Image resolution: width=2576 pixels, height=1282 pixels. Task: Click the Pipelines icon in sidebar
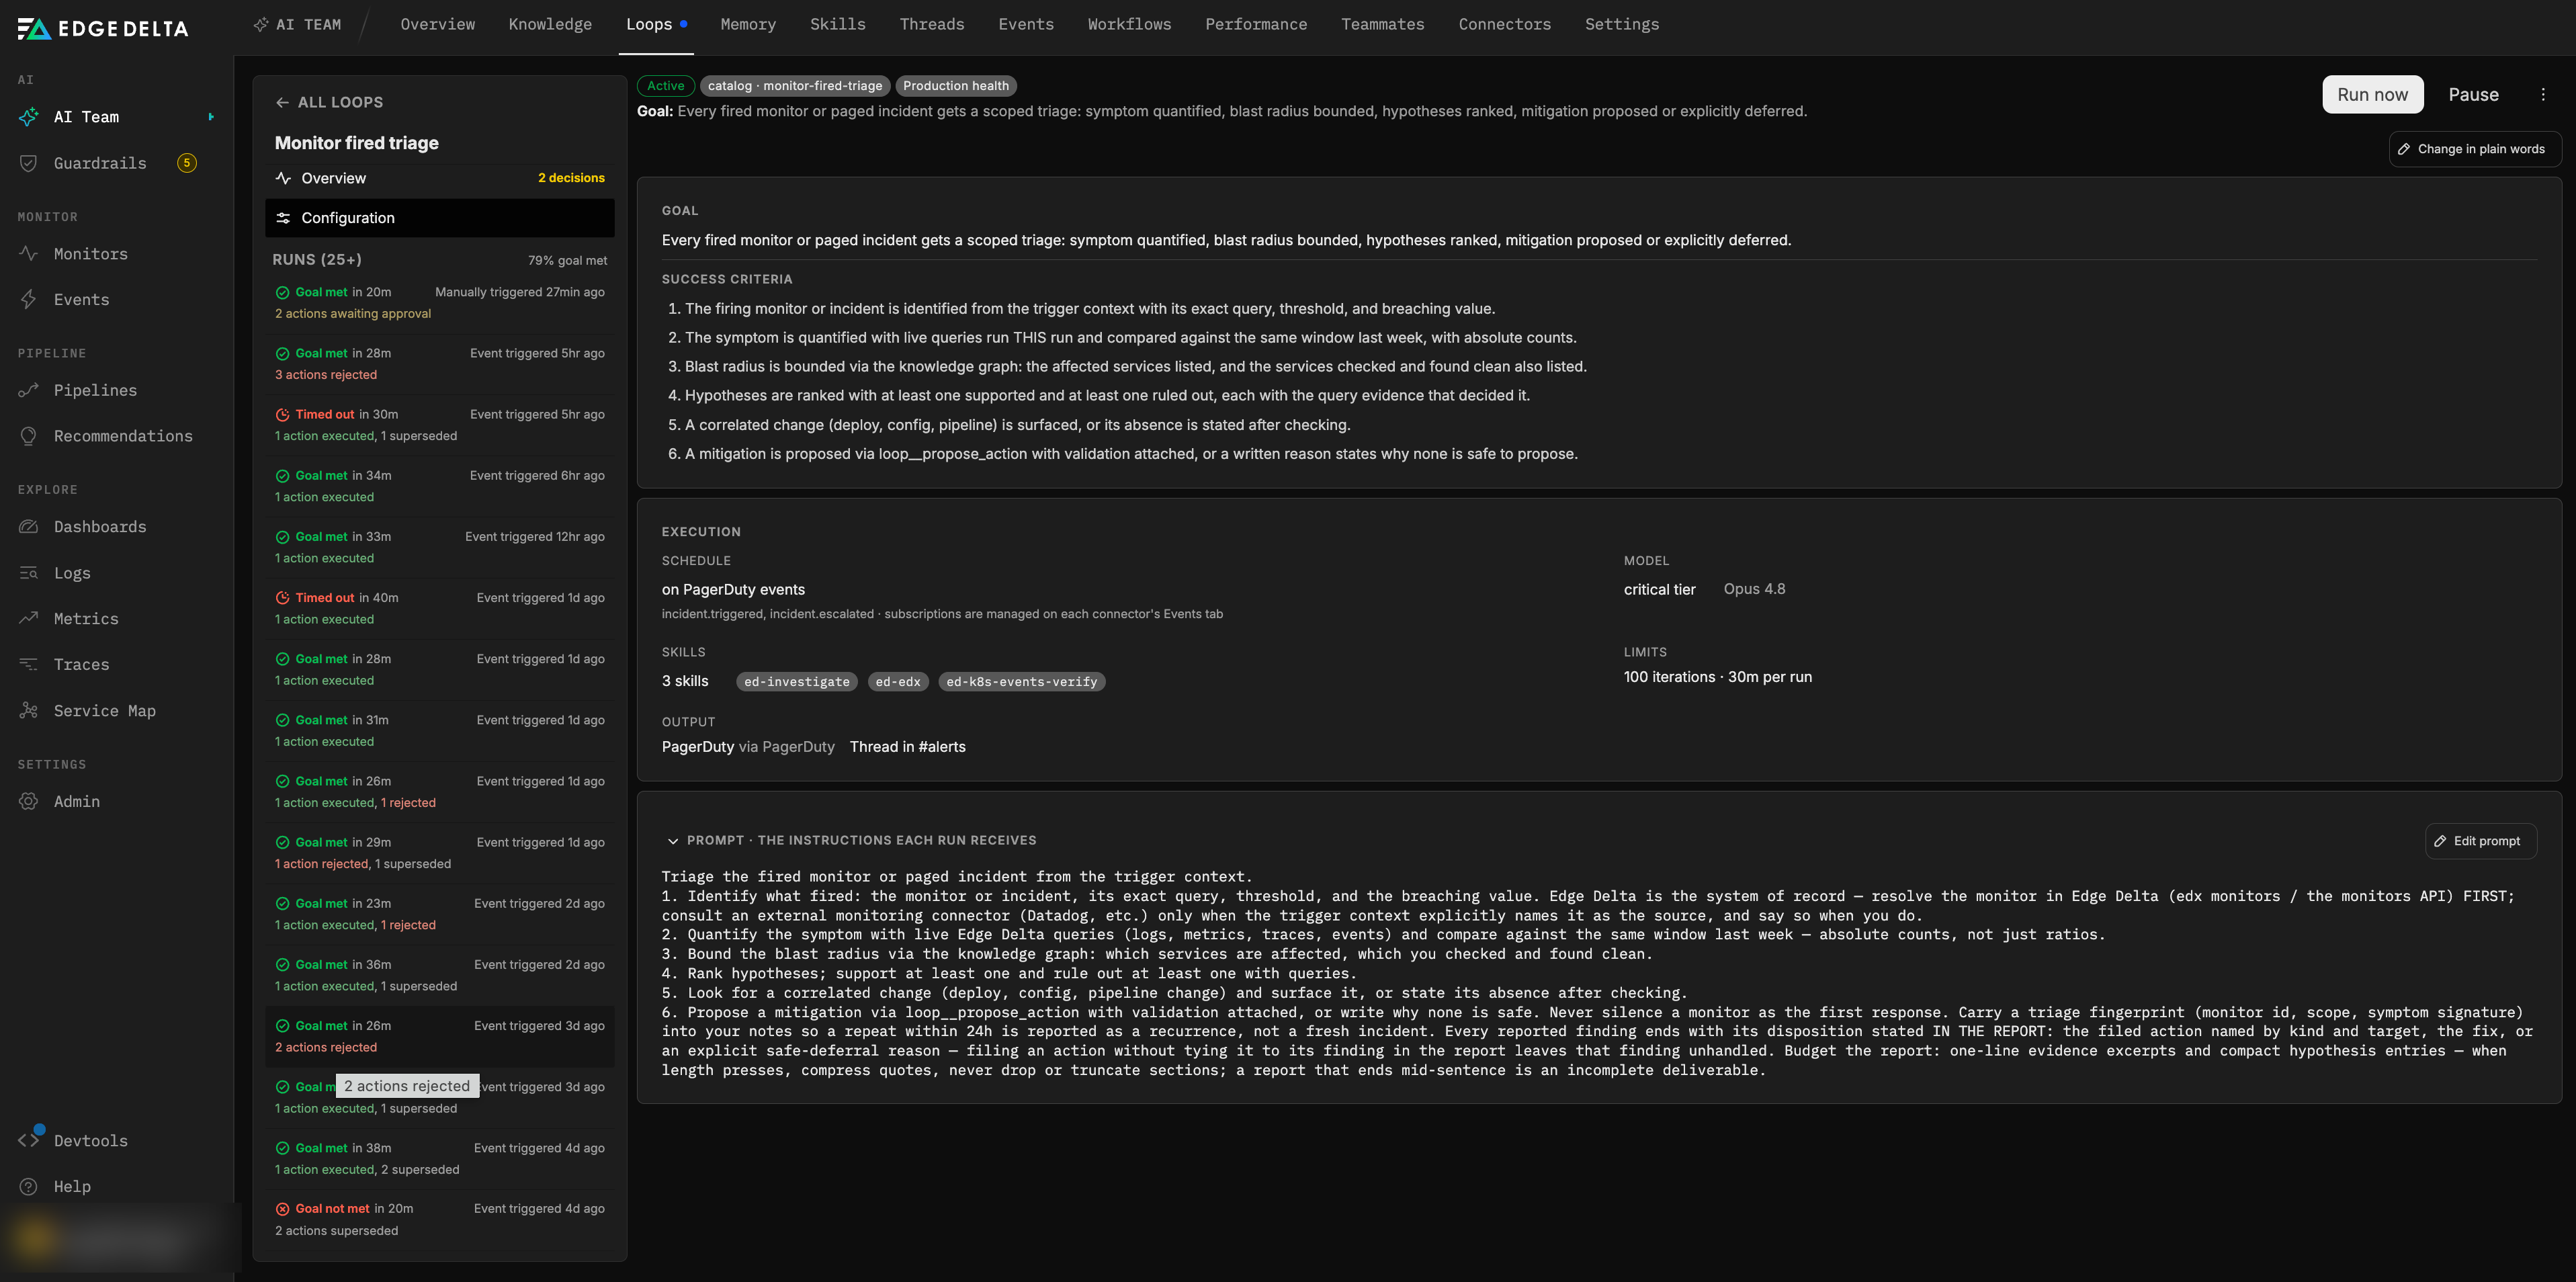click(x=29, y=390)
